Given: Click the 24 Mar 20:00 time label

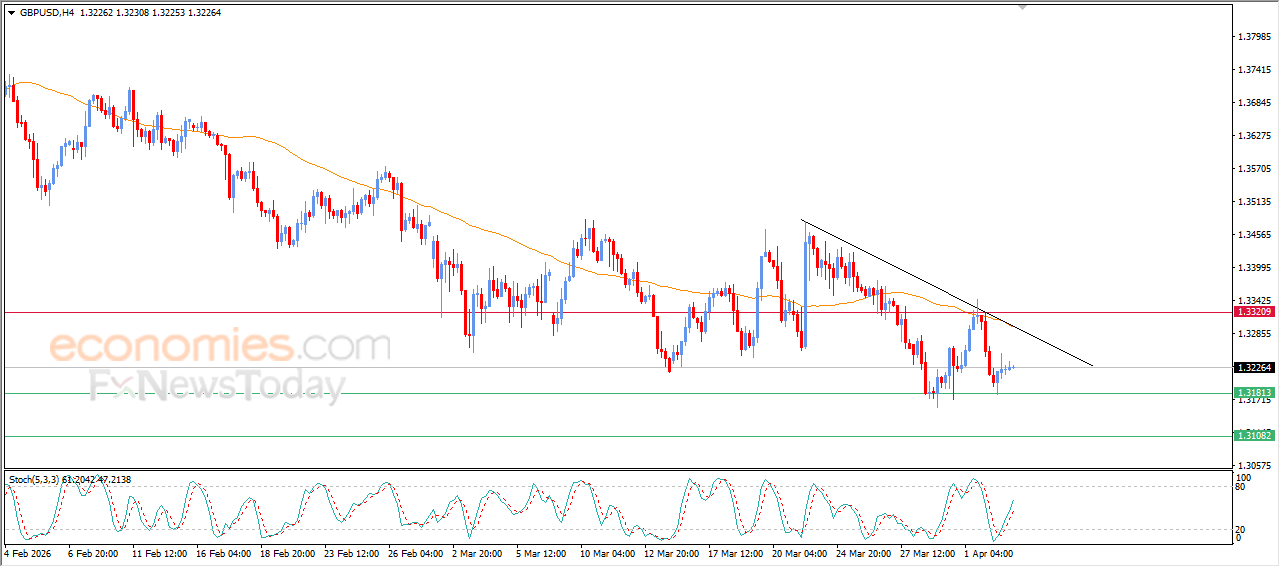Looking at the screenshot, I should [x=865, y=552].
